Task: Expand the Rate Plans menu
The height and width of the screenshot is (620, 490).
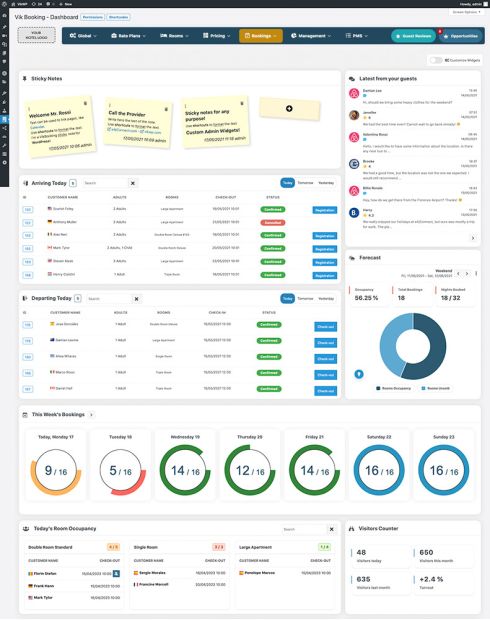Action: (x=129, y=36)
